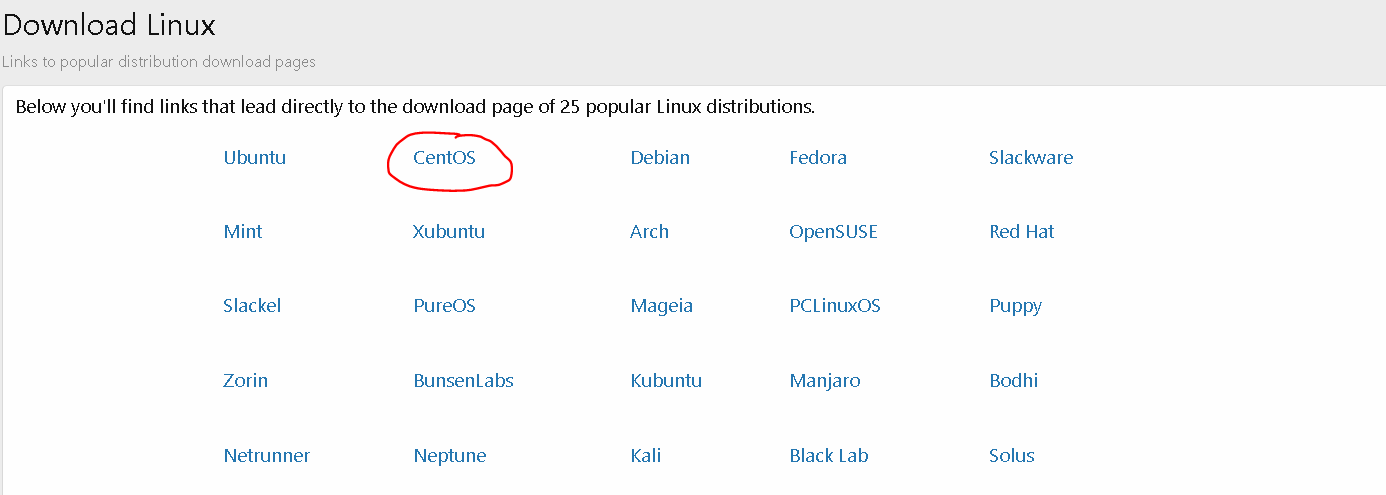Open the Kubuntu download page

point(666,380)
